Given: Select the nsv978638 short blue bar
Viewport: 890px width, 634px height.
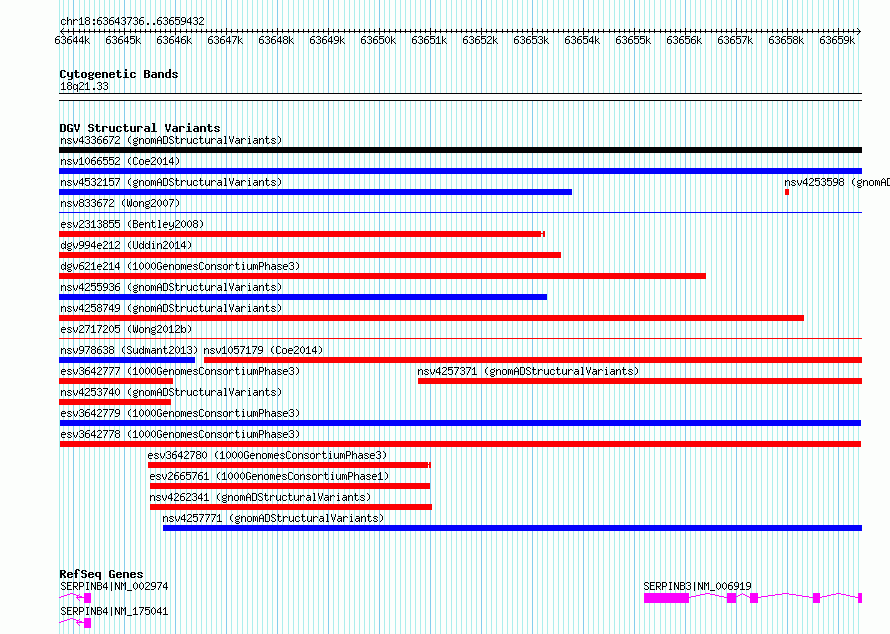Looking at the screenshot, I should [x=127, y=360].
